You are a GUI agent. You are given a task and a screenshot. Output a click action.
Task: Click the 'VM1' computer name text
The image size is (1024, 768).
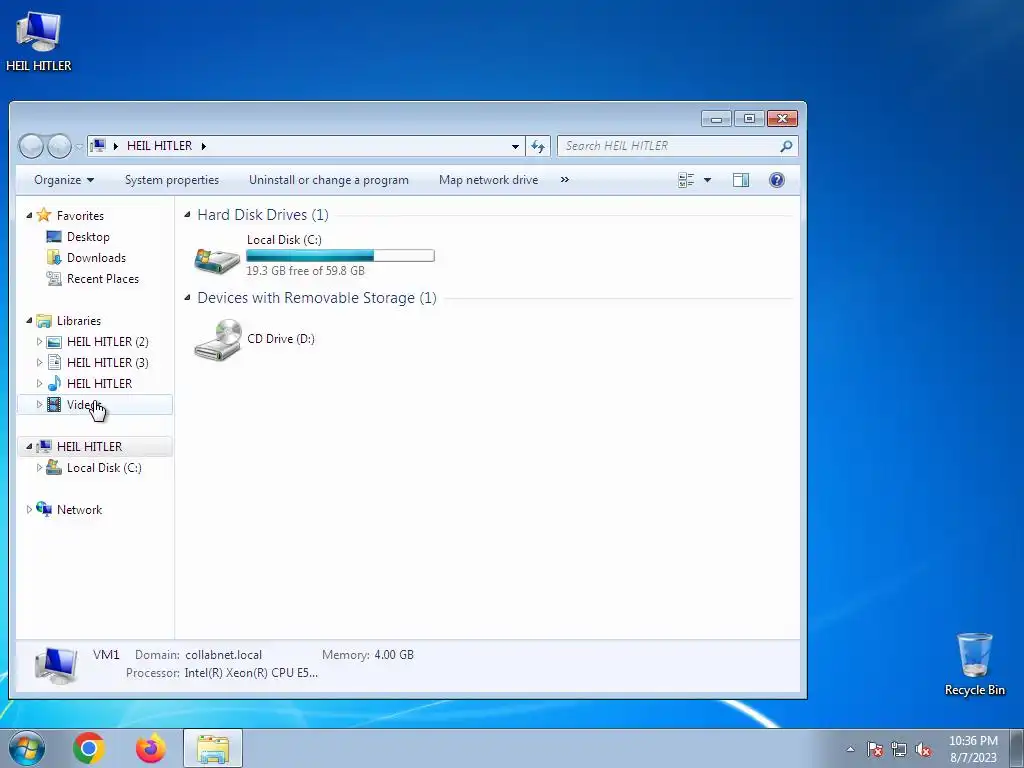point(106,654)
